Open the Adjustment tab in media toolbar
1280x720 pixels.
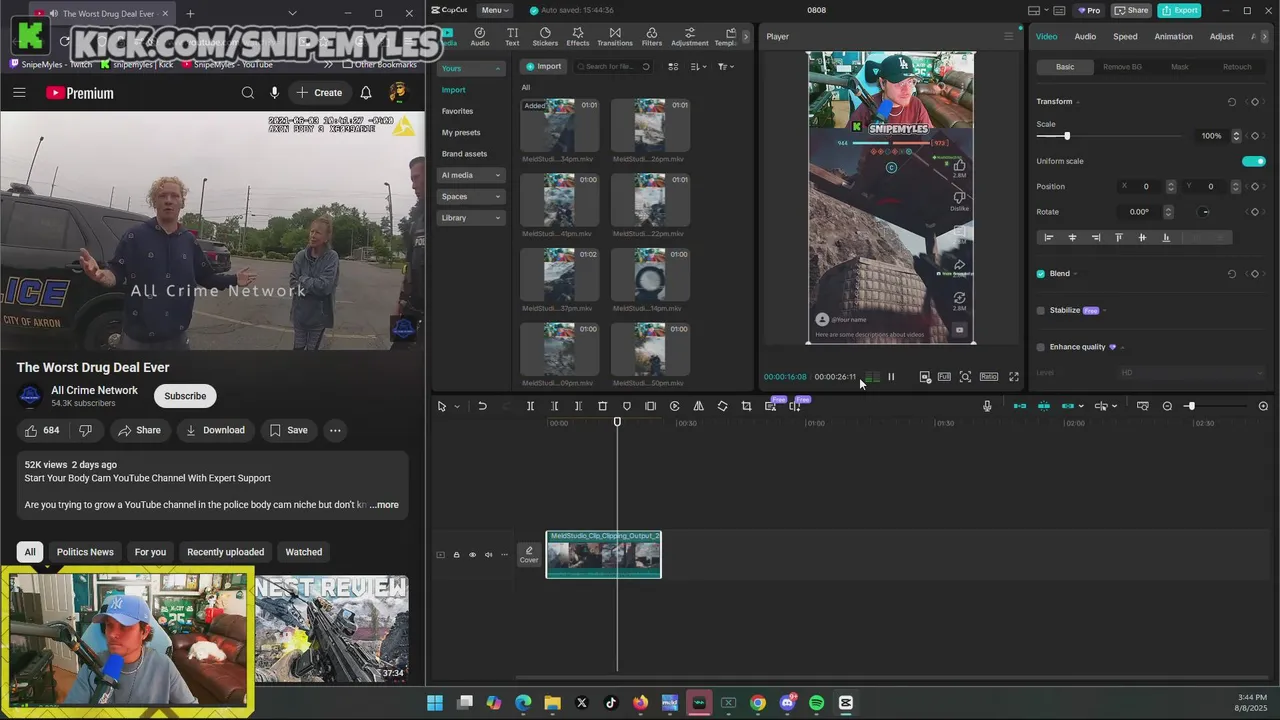tap(690, 37)
